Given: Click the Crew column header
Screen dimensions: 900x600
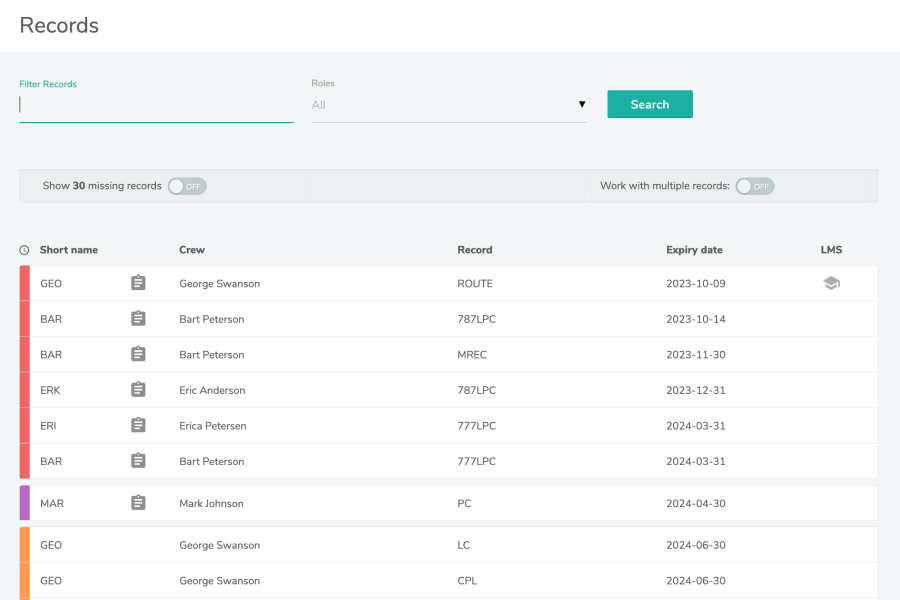Looking at the screenshot, I should 192,250.
